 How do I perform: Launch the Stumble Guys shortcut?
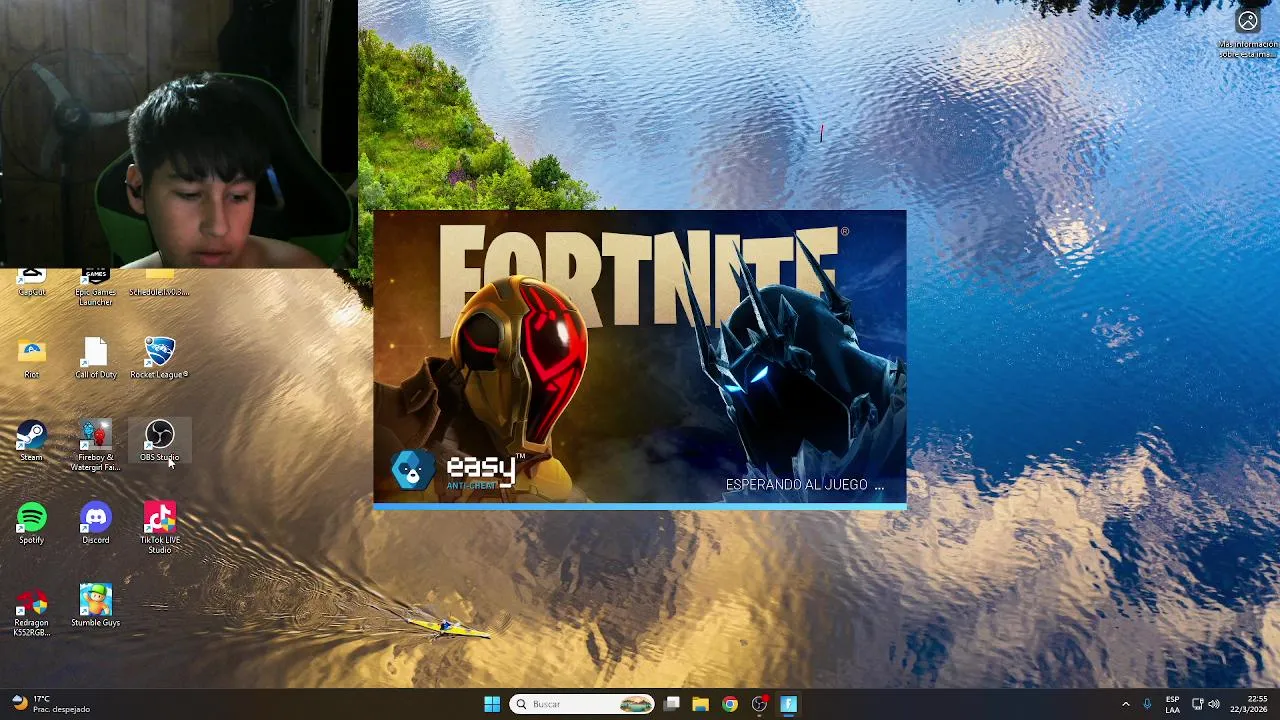pyautogui.click(x=96, y=606)
